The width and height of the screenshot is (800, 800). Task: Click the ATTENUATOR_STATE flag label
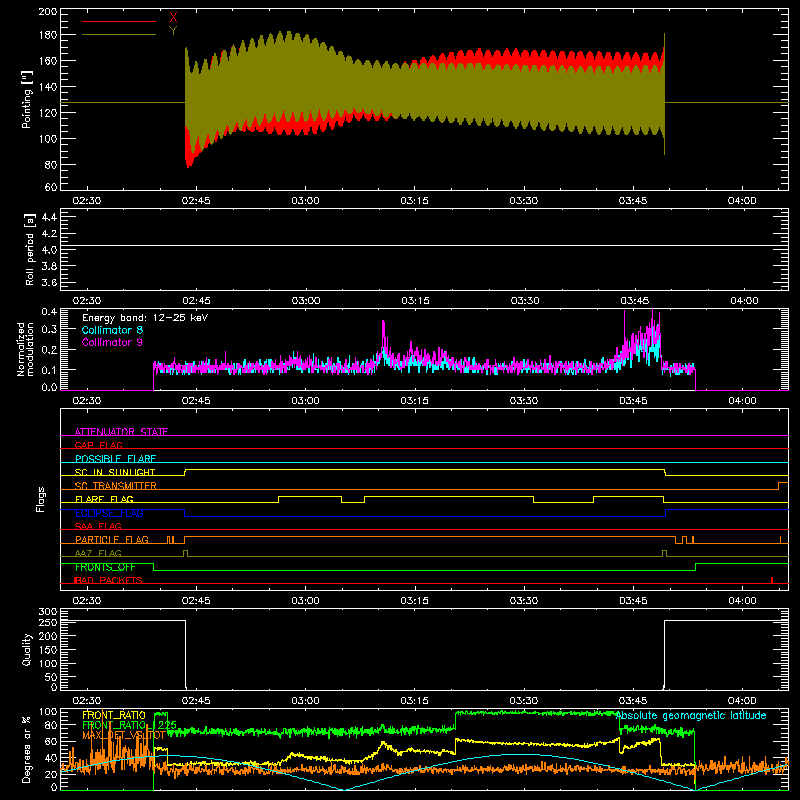pyautogui.click(x=121, y=432)
